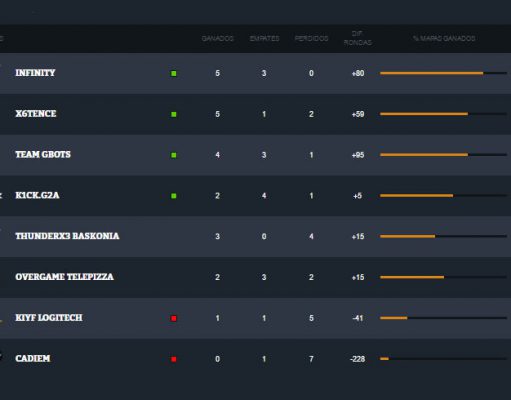511x400 pixels.
Task: Click K1CK.G2A's maps-won progress bar
Action: [x=443, y=196]
